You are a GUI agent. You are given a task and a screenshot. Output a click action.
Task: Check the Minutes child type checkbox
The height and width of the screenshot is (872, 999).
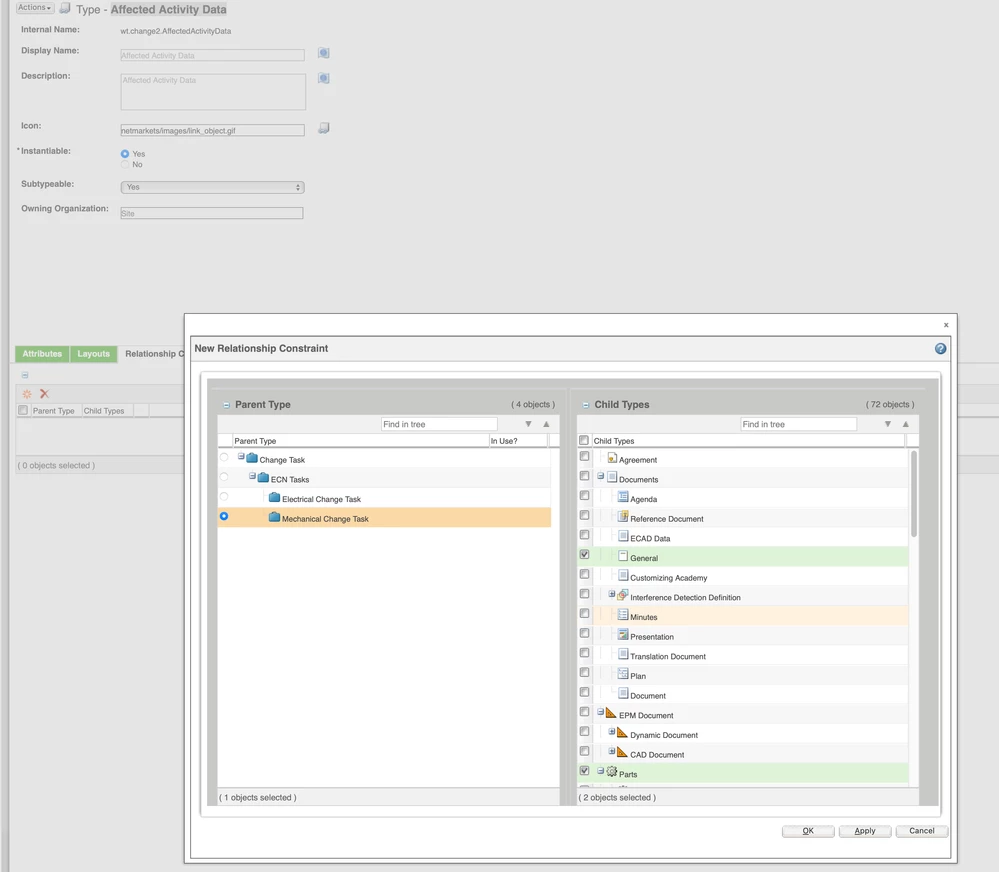tap(585, 613)
